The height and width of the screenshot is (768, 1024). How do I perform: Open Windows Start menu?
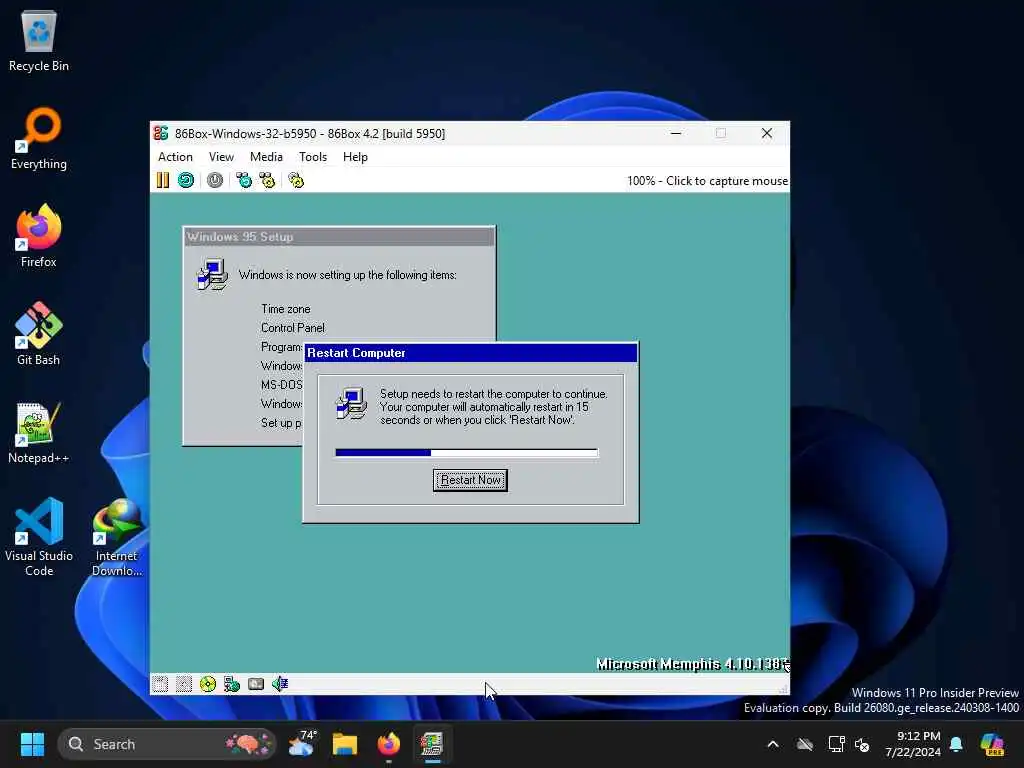point(32,744)
